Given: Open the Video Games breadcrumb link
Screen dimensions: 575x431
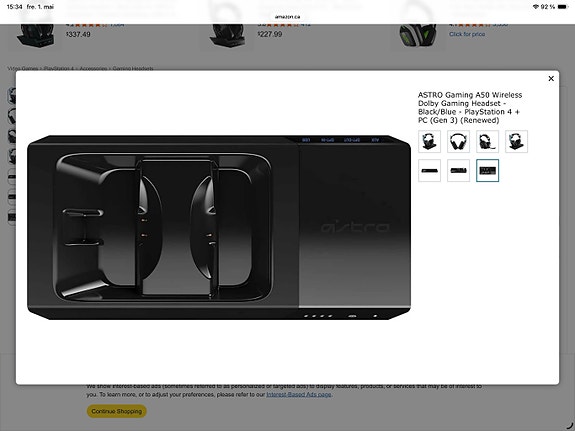Looking at the screenshot, I should pos(23,68).
